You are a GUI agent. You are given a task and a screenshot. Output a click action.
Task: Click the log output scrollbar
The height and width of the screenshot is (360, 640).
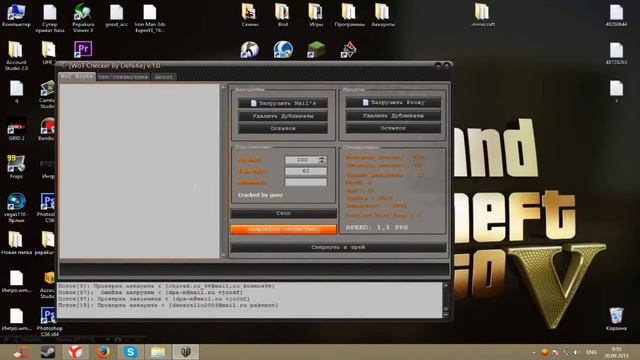[445, 300]
